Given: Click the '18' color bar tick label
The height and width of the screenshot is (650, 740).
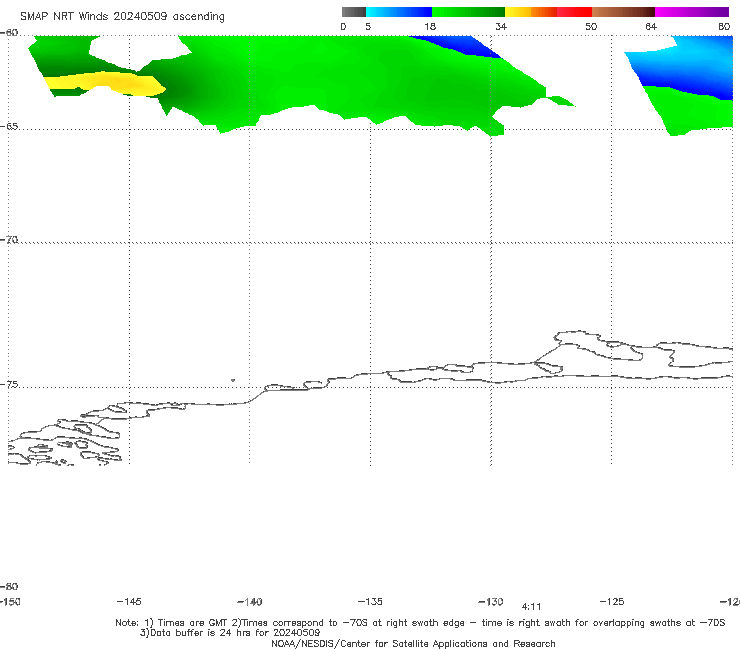Looking at the screenshot, I should [430, 26].
